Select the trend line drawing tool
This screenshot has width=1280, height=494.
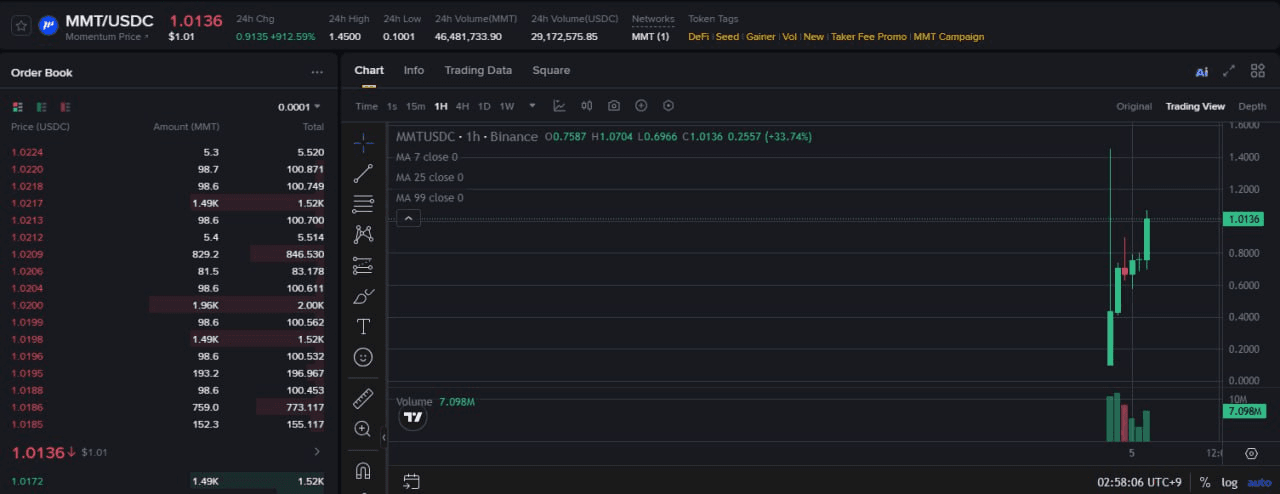[x=363, y=173]
